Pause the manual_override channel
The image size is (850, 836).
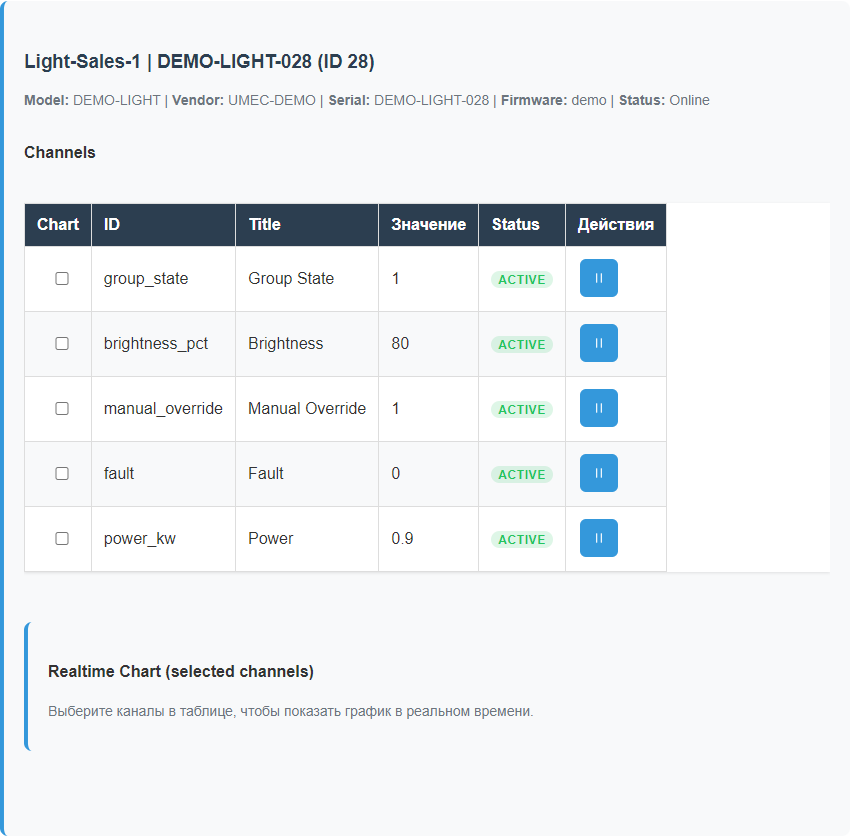[598, 408]
